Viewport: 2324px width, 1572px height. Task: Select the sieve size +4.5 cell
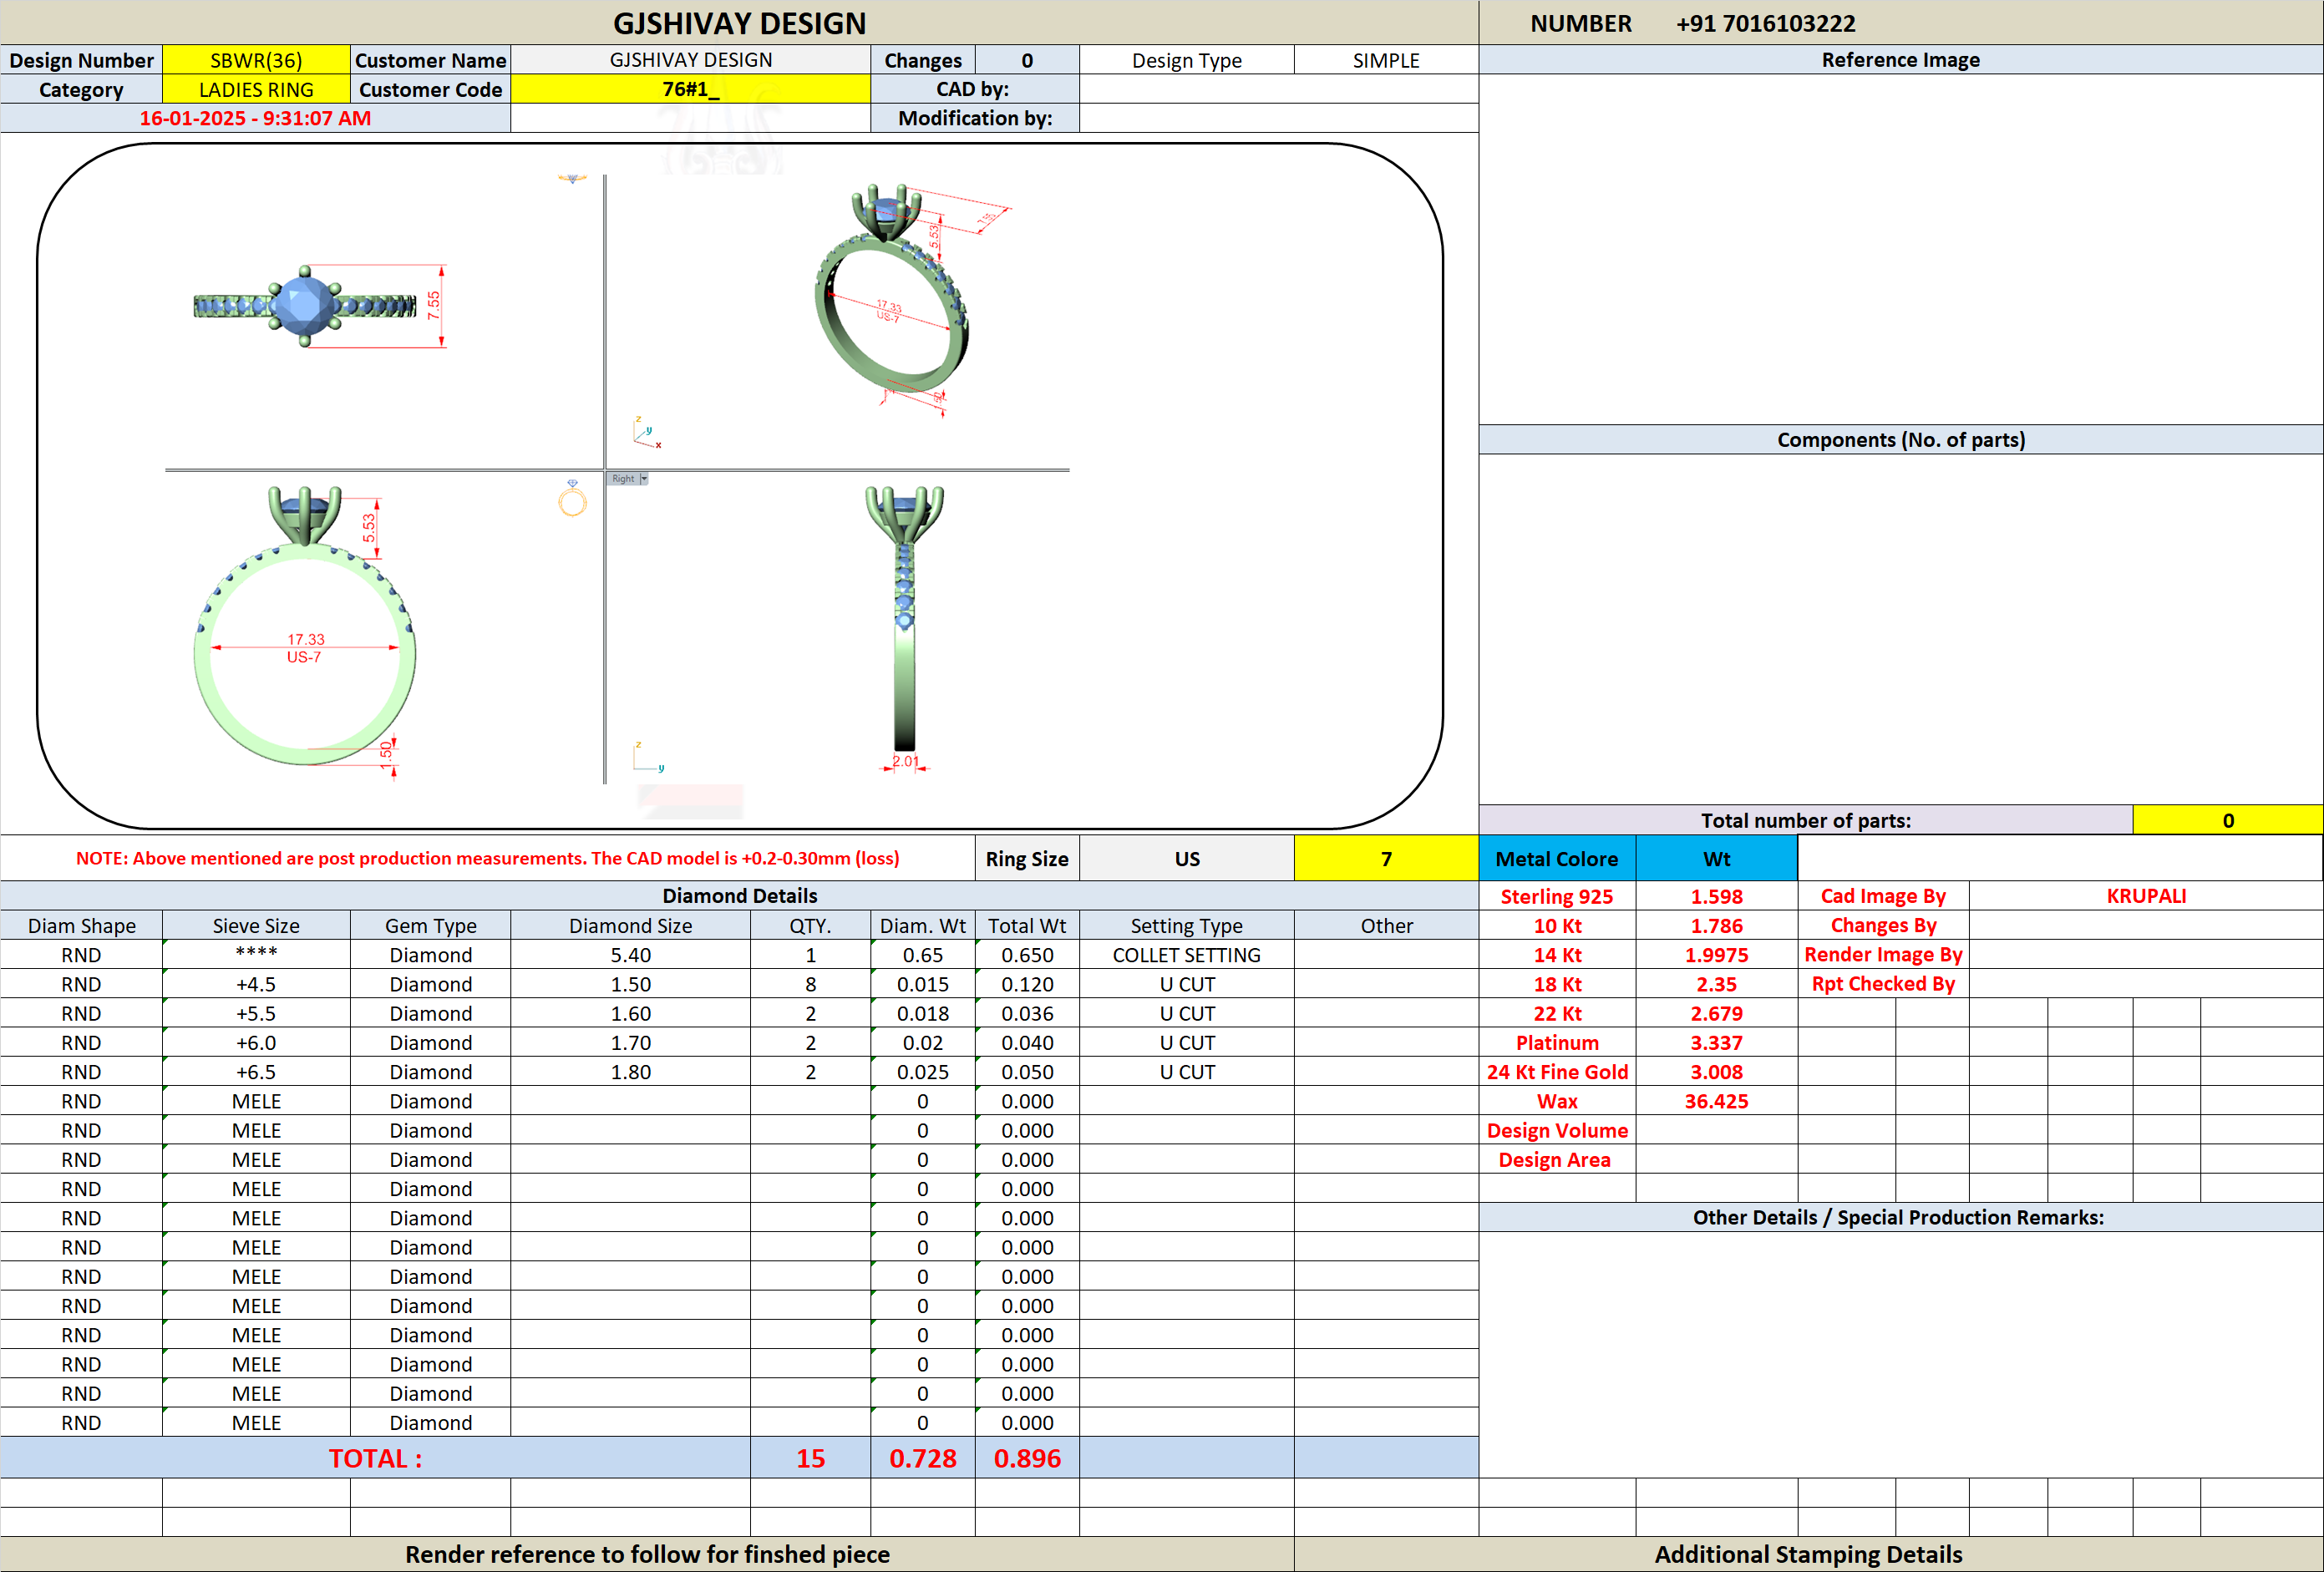click(x=256, y=984)
